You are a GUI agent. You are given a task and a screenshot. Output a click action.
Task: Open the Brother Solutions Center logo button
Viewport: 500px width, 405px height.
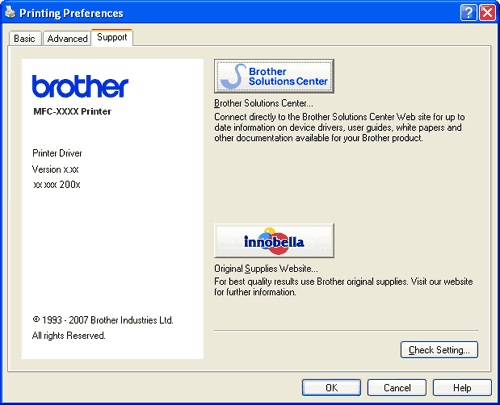(x=274, y=76)
